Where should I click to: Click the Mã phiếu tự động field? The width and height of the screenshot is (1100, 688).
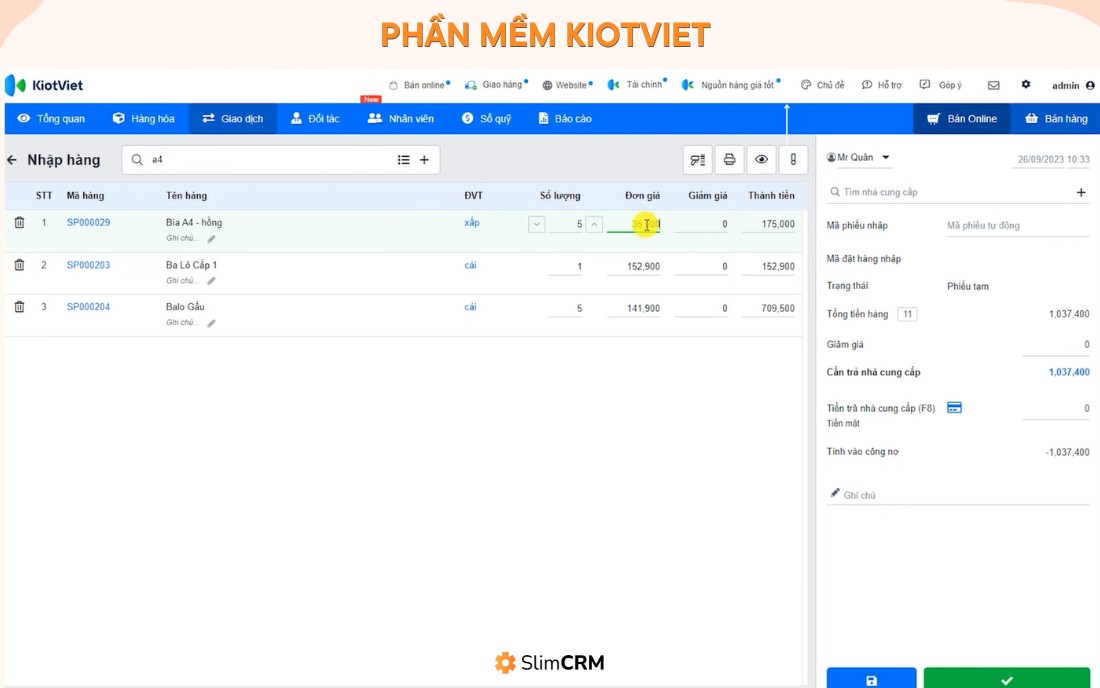pos(1017,226)
